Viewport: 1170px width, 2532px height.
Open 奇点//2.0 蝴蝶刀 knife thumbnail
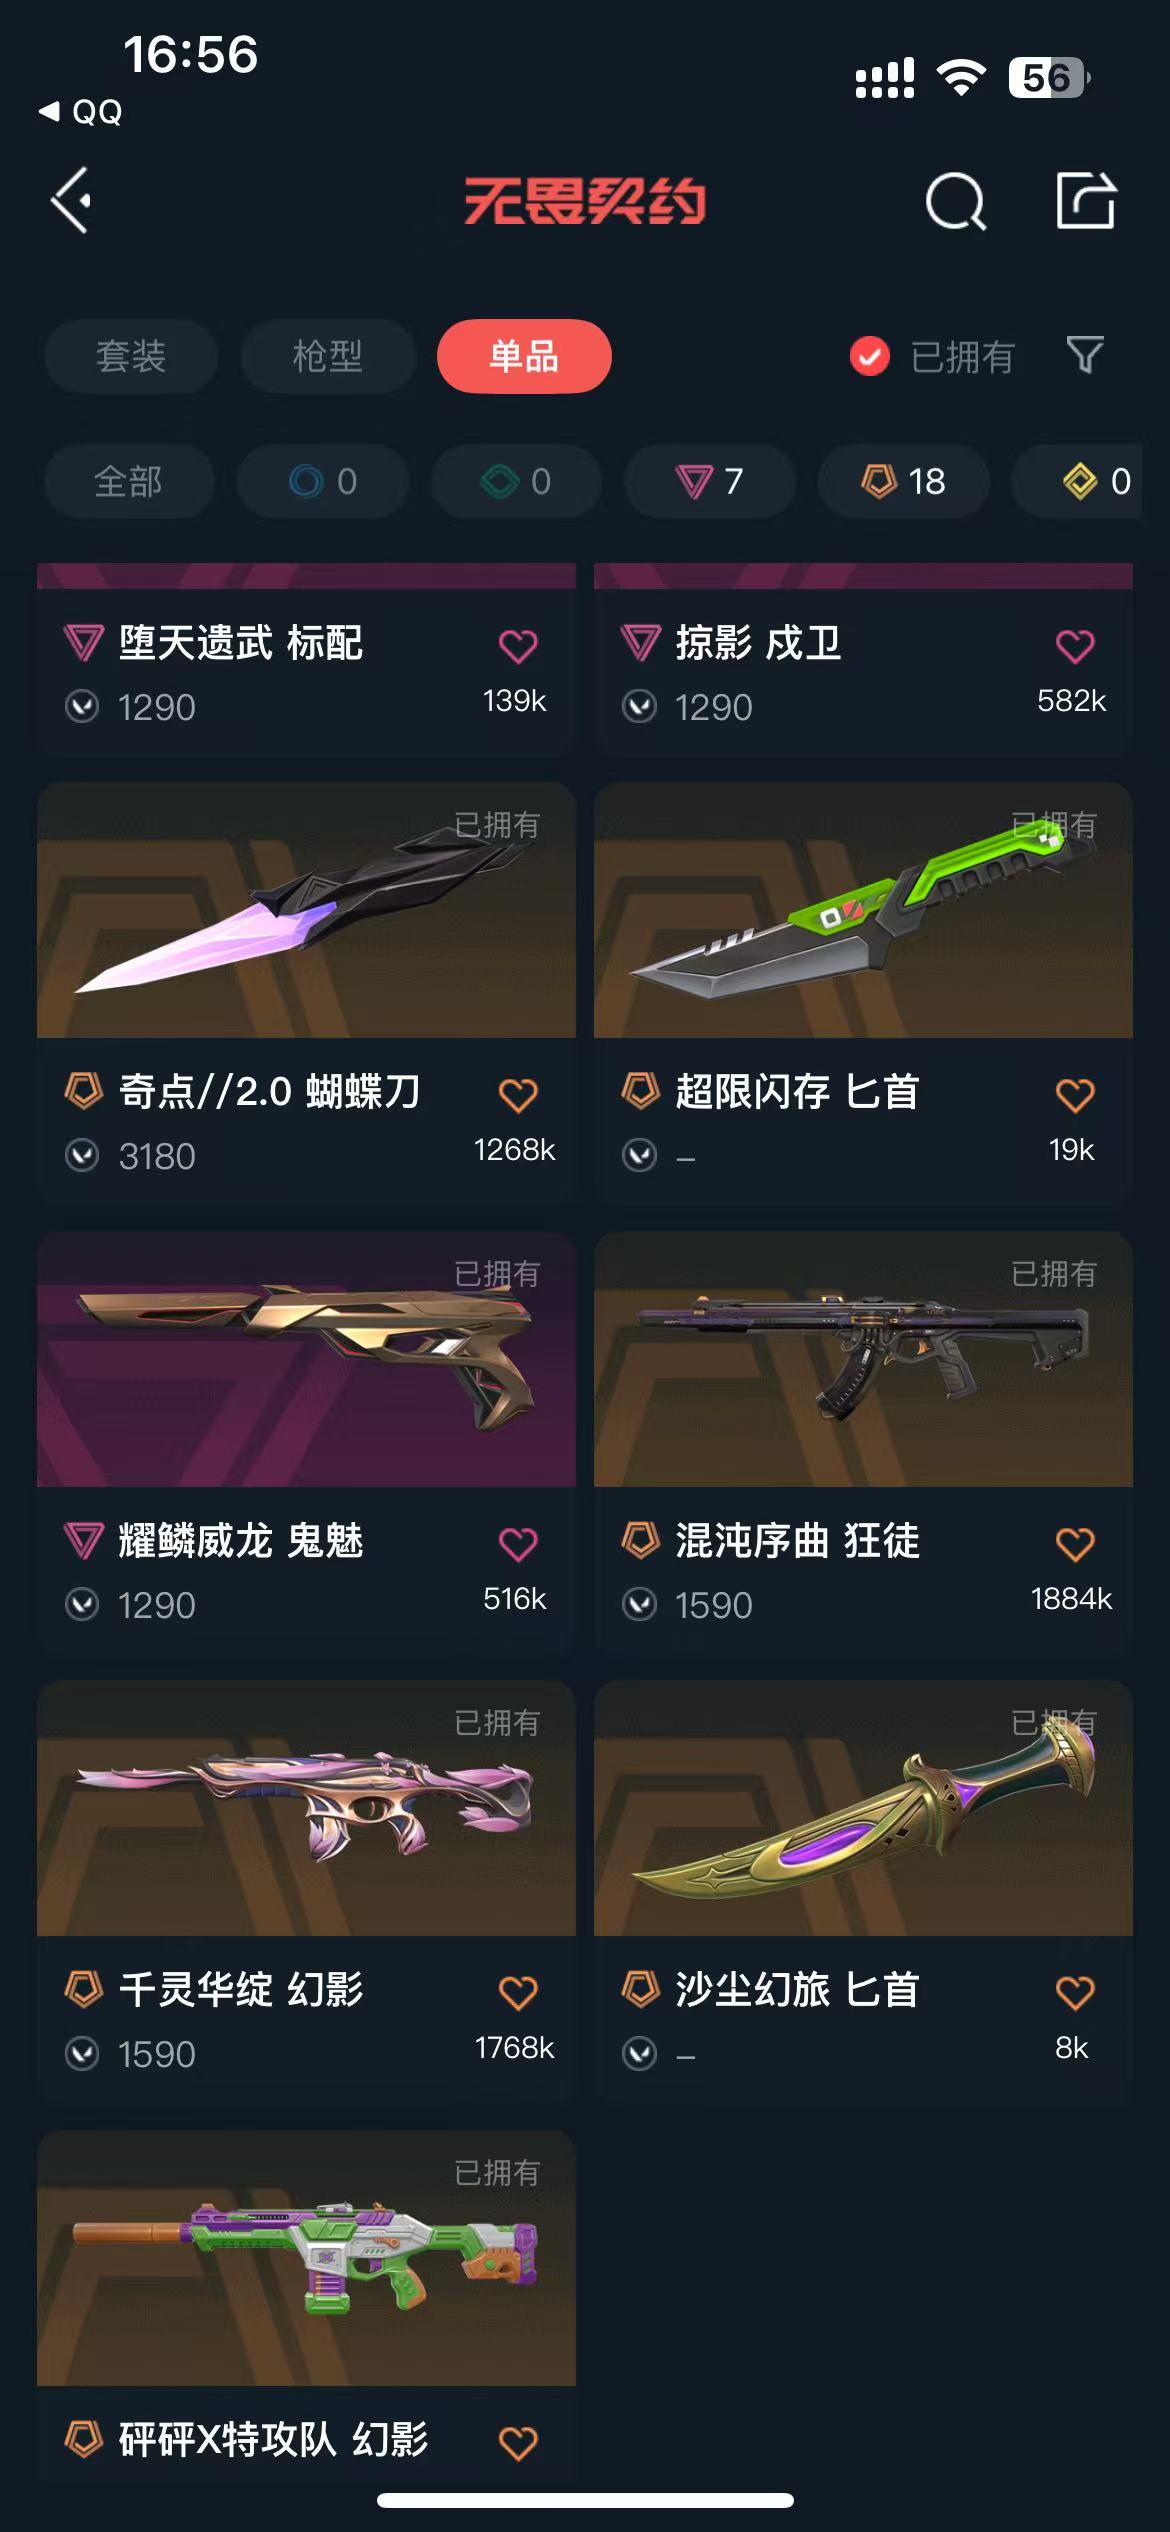(306, 910)
